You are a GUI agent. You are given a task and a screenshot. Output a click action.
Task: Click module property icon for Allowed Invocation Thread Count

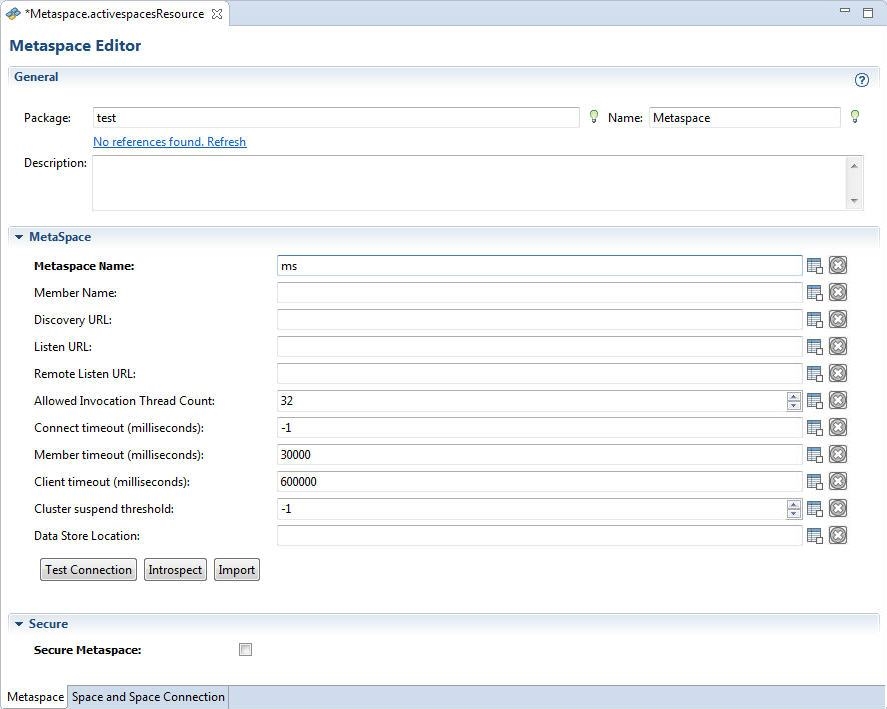tap(815, 401)
